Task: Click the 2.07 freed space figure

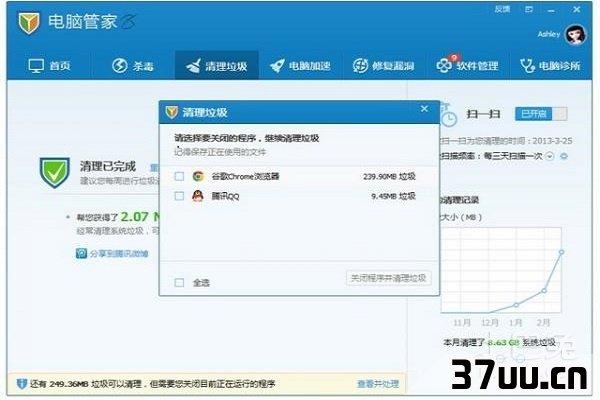Action: pyautogui.click(x=135, y=217)
